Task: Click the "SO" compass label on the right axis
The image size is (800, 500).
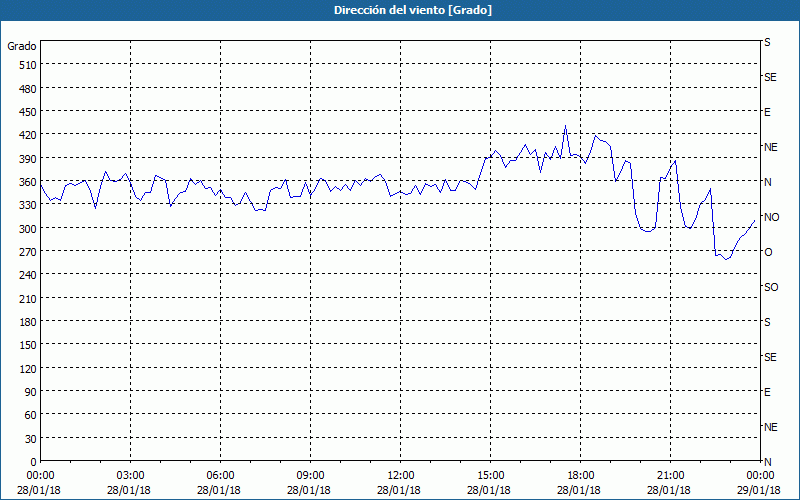Action: (x=771, y=287)
